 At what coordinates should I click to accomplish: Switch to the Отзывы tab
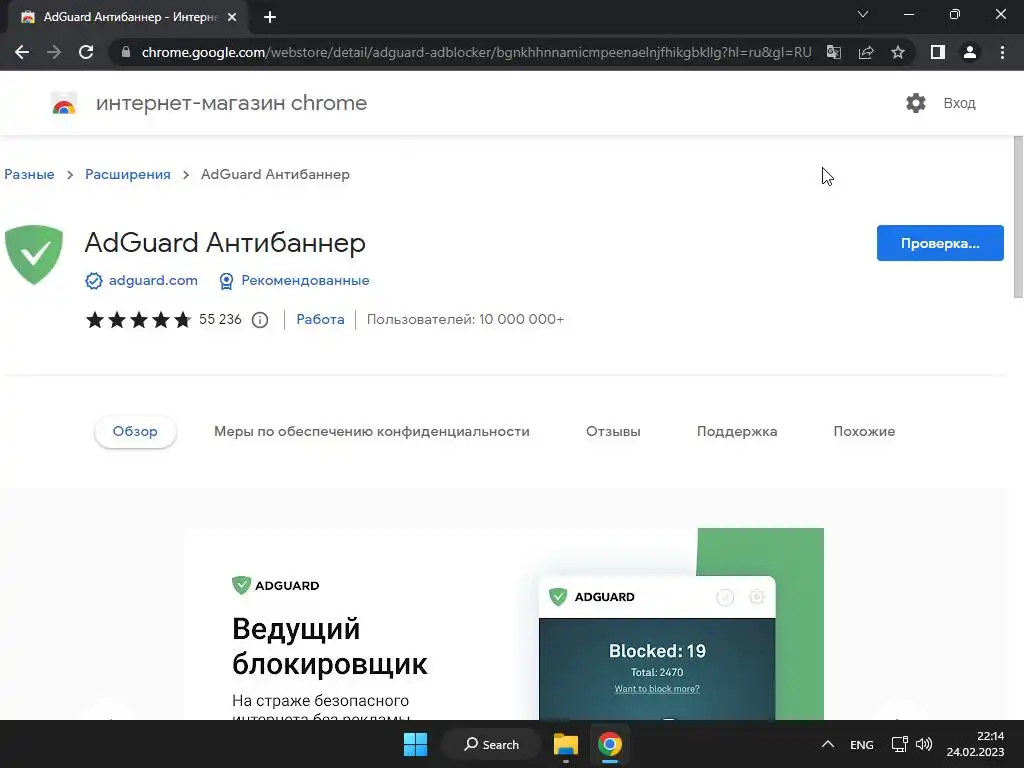point(613,432)
